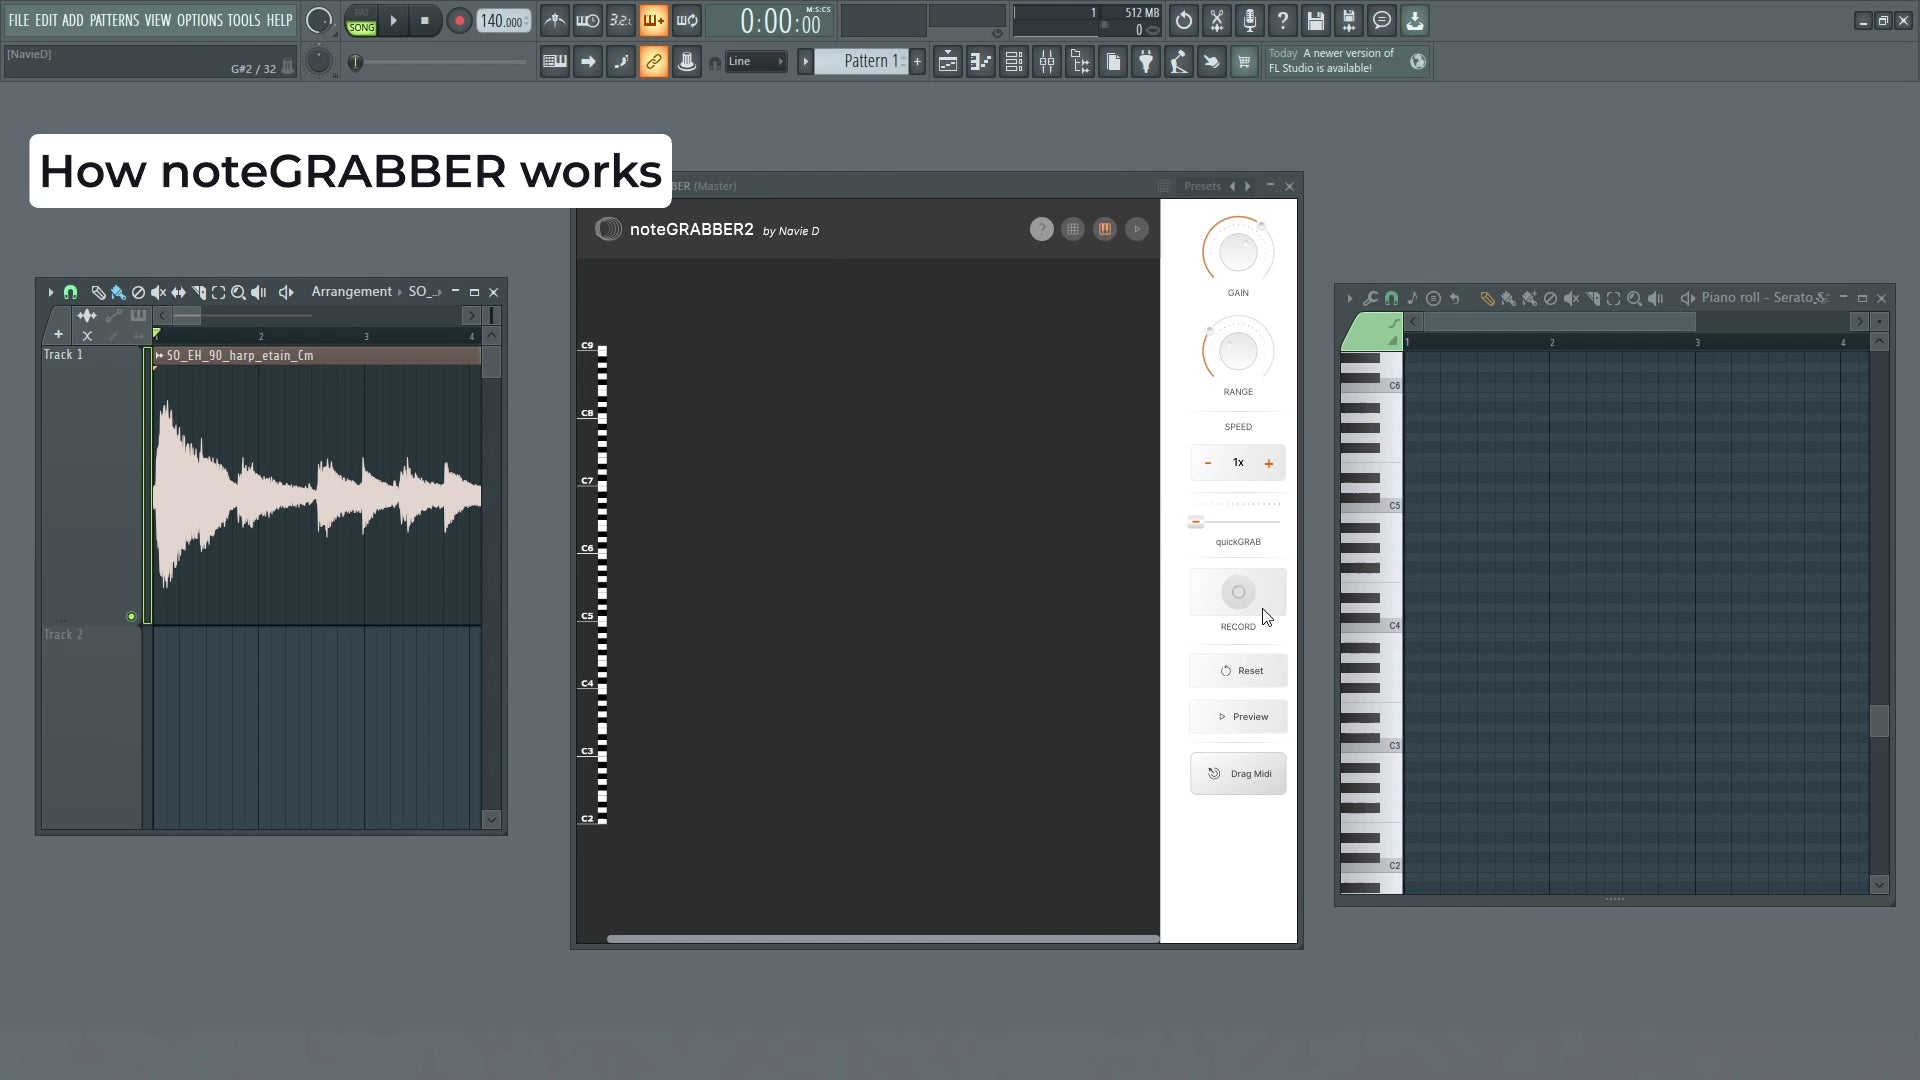Select the Playlist paint brush tool
Image resolution: width=1920 pixels, height=1080 pixels.
(118, 292)
